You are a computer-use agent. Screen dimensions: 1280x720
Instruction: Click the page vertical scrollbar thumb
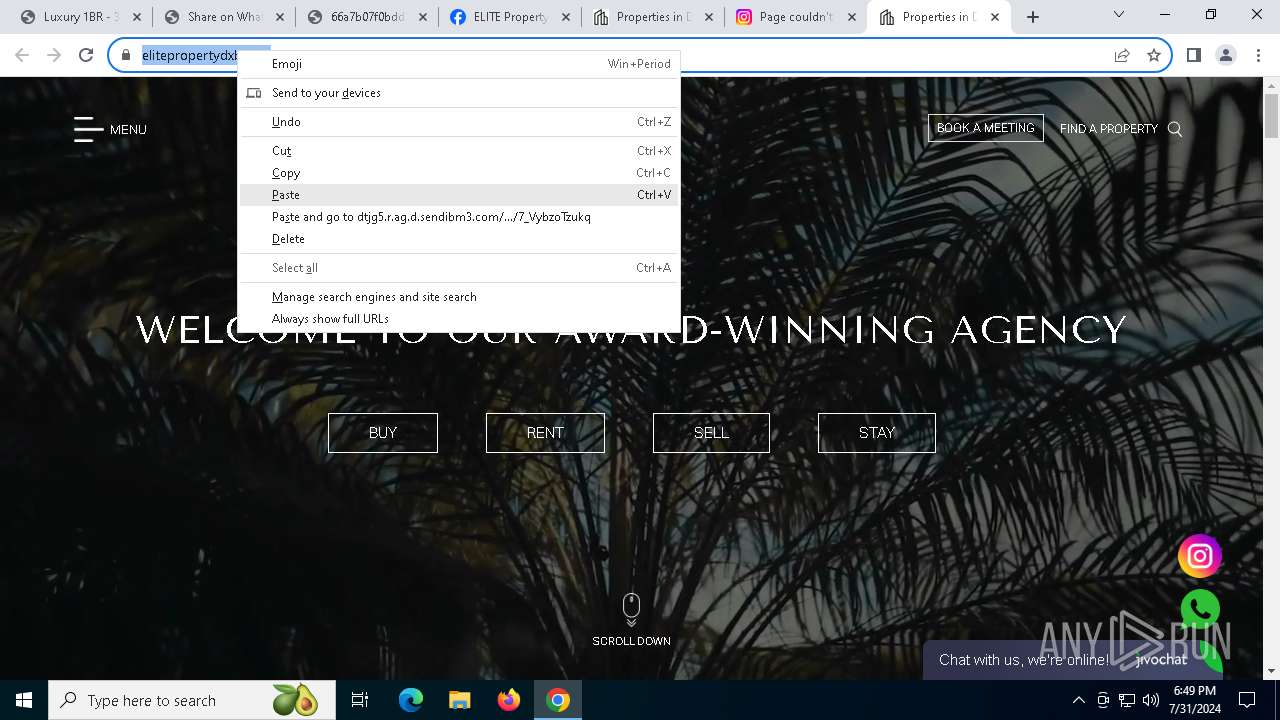[x=1271, y=116]
